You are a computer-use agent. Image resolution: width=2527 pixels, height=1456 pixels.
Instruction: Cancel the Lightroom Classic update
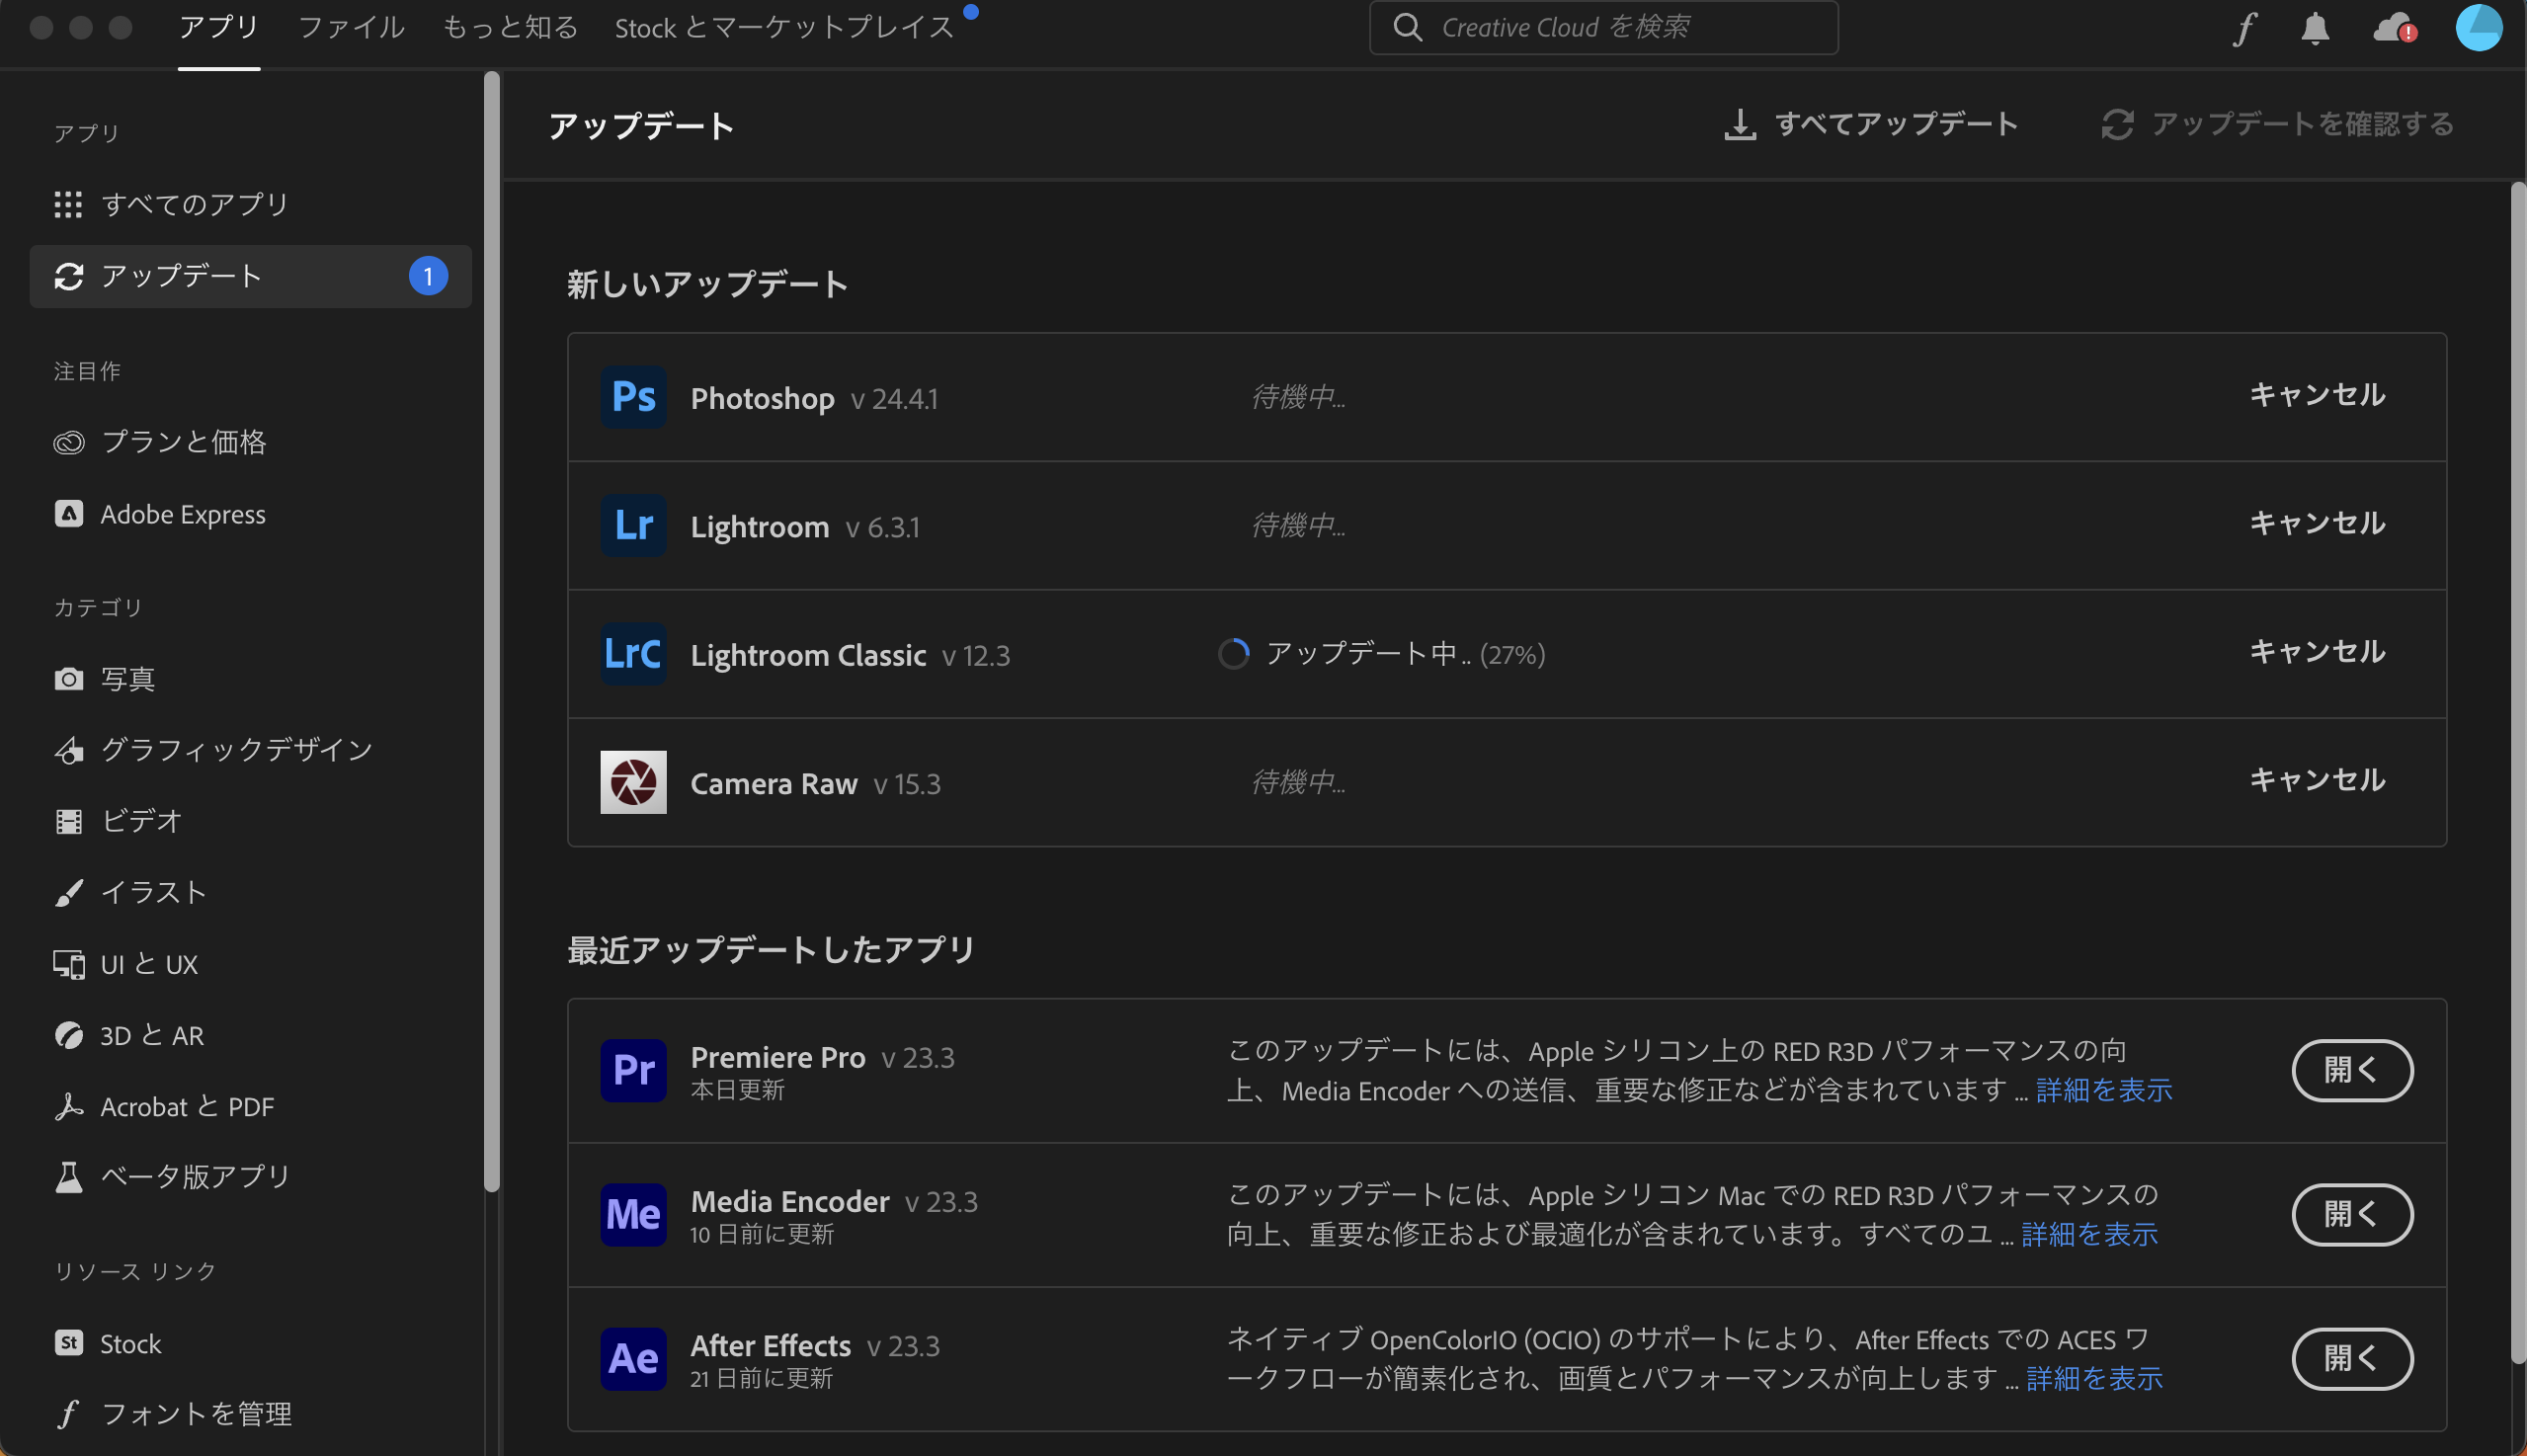pyautogui.click(x=2316, y=652)
